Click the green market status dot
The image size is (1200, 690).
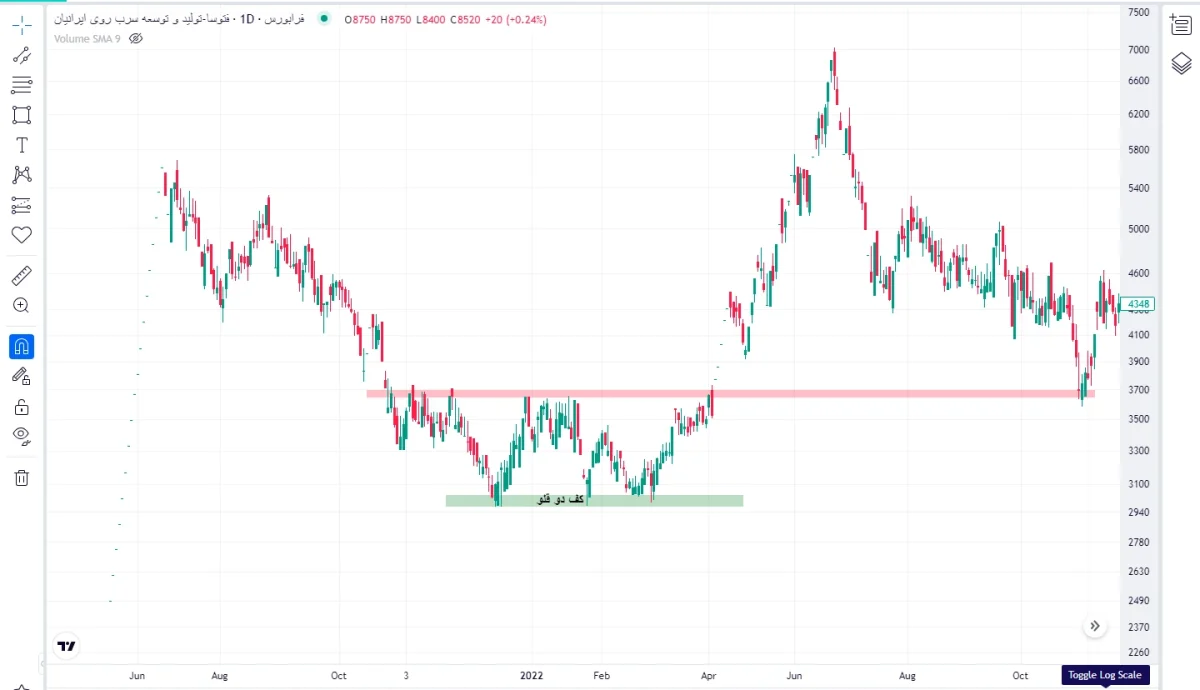click(323, 19)
